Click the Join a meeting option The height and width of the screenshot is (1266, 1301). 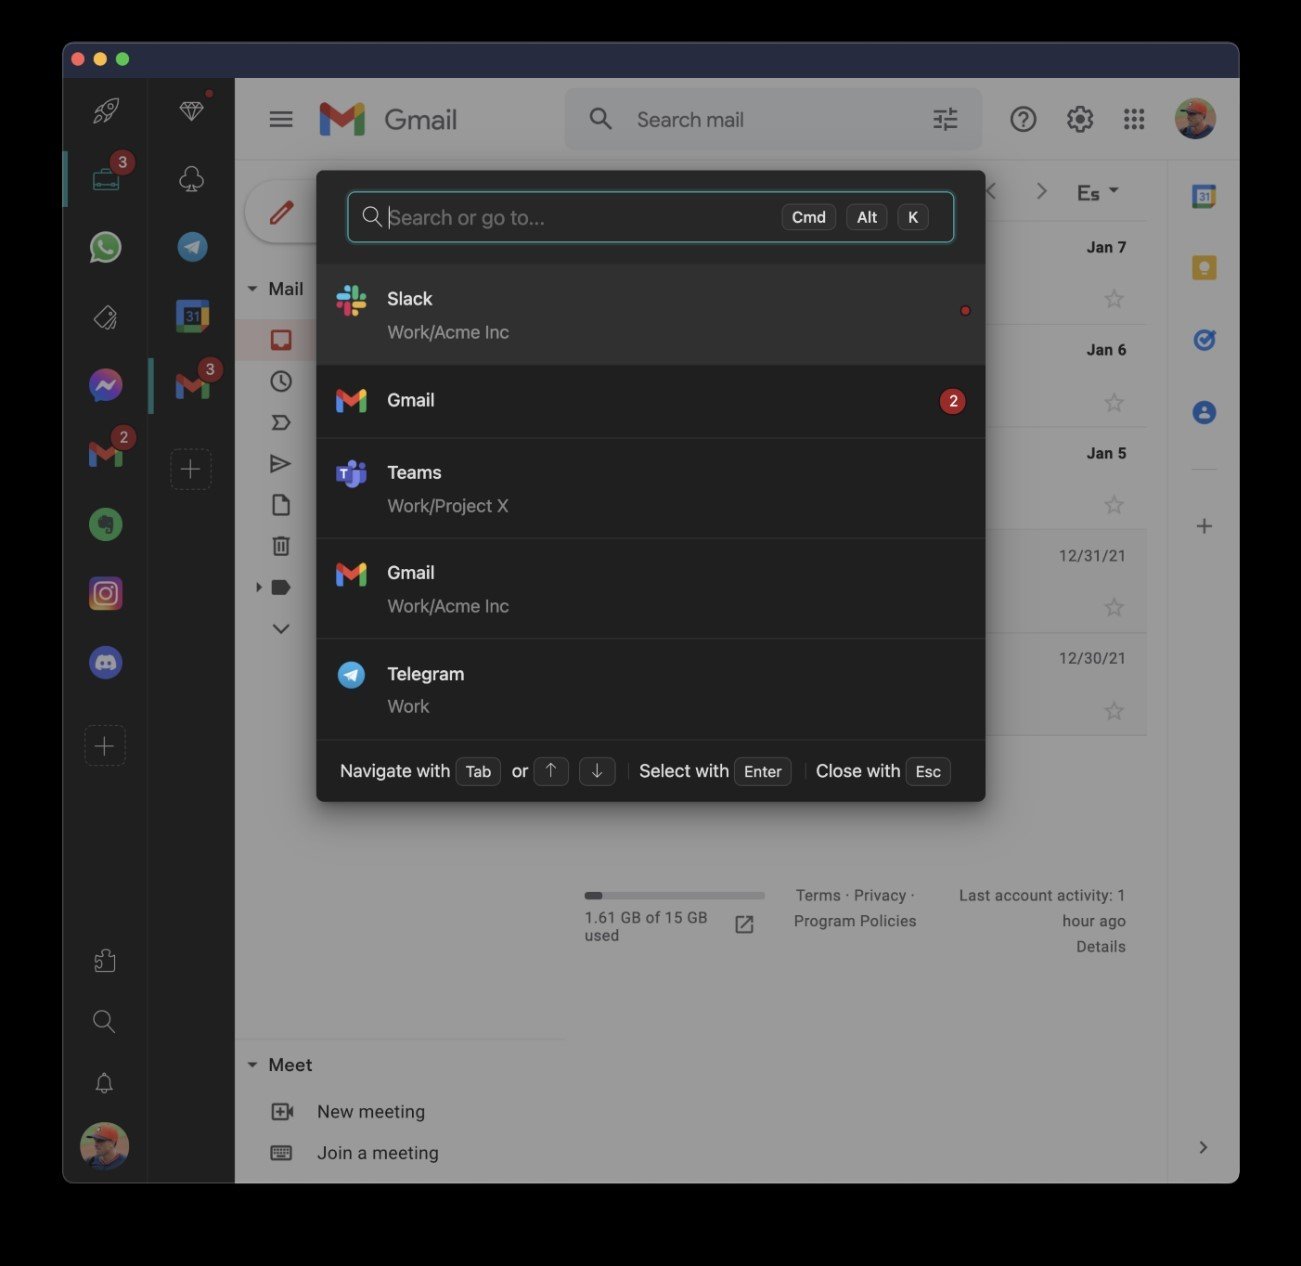(377, 1152)
